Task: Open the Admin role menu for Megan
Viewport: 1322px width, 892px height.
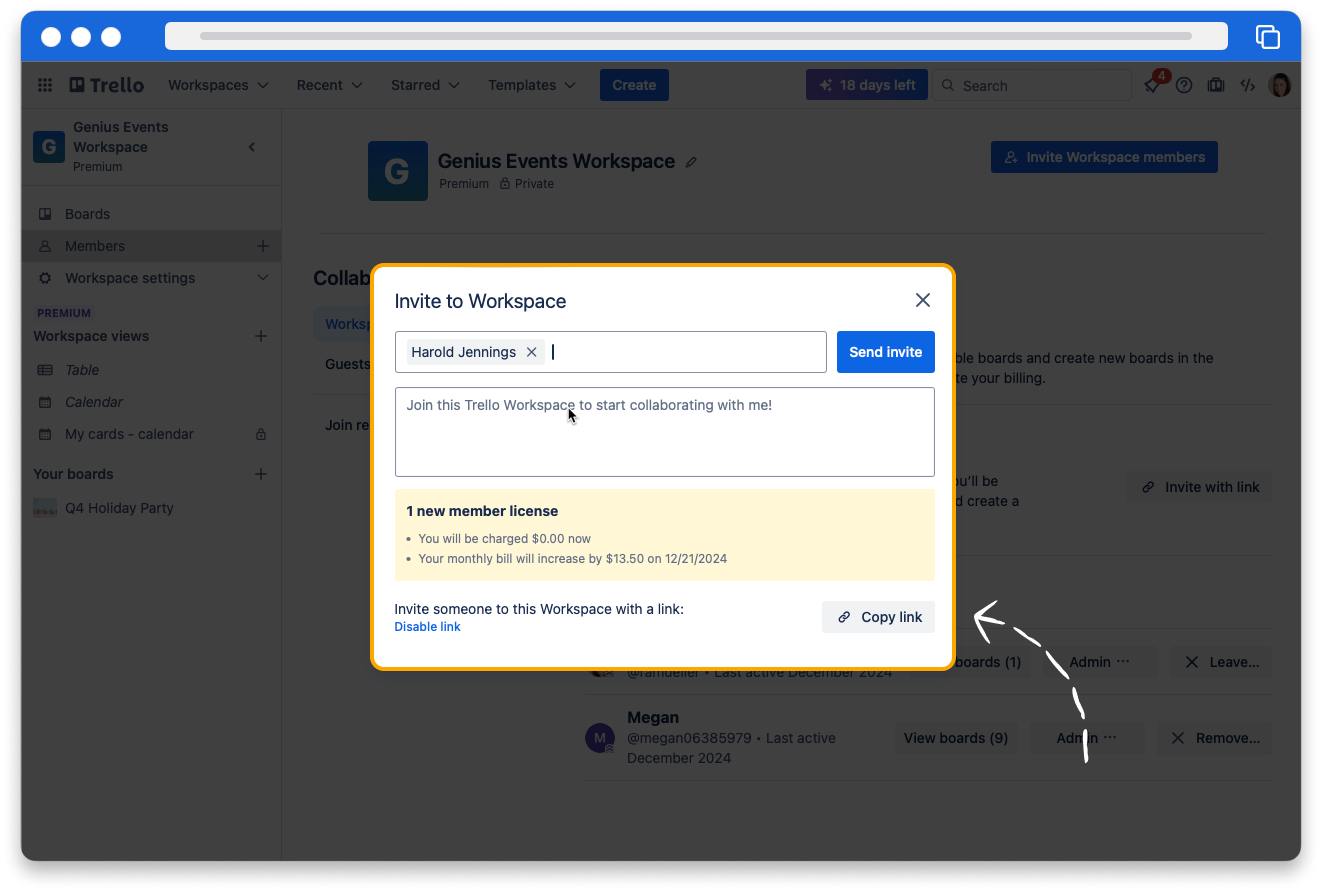Action: 1087,738
